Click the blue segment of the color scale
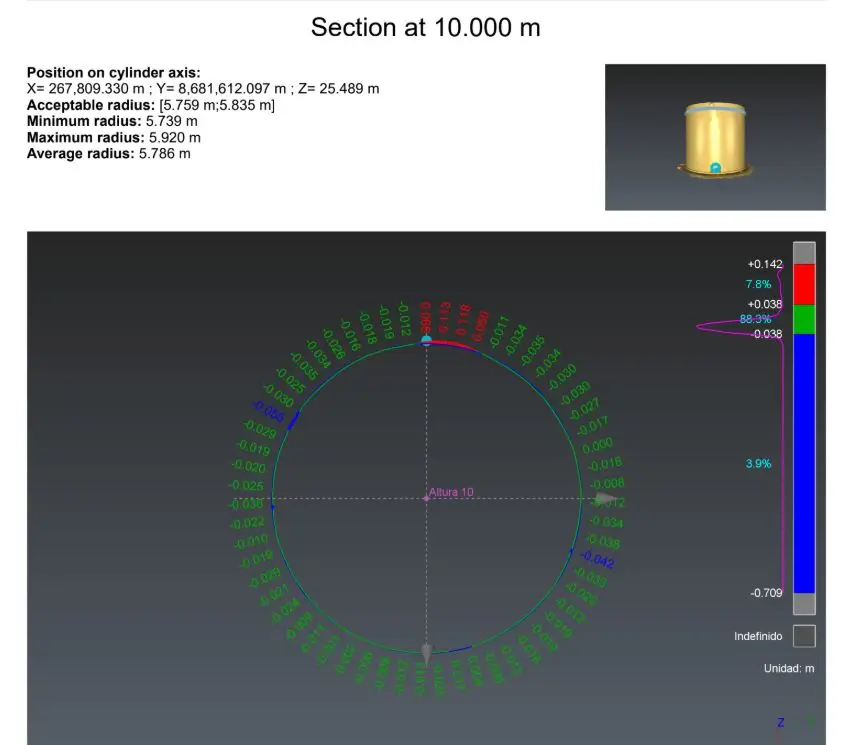The image size is (852, 745). click(804, 463)
